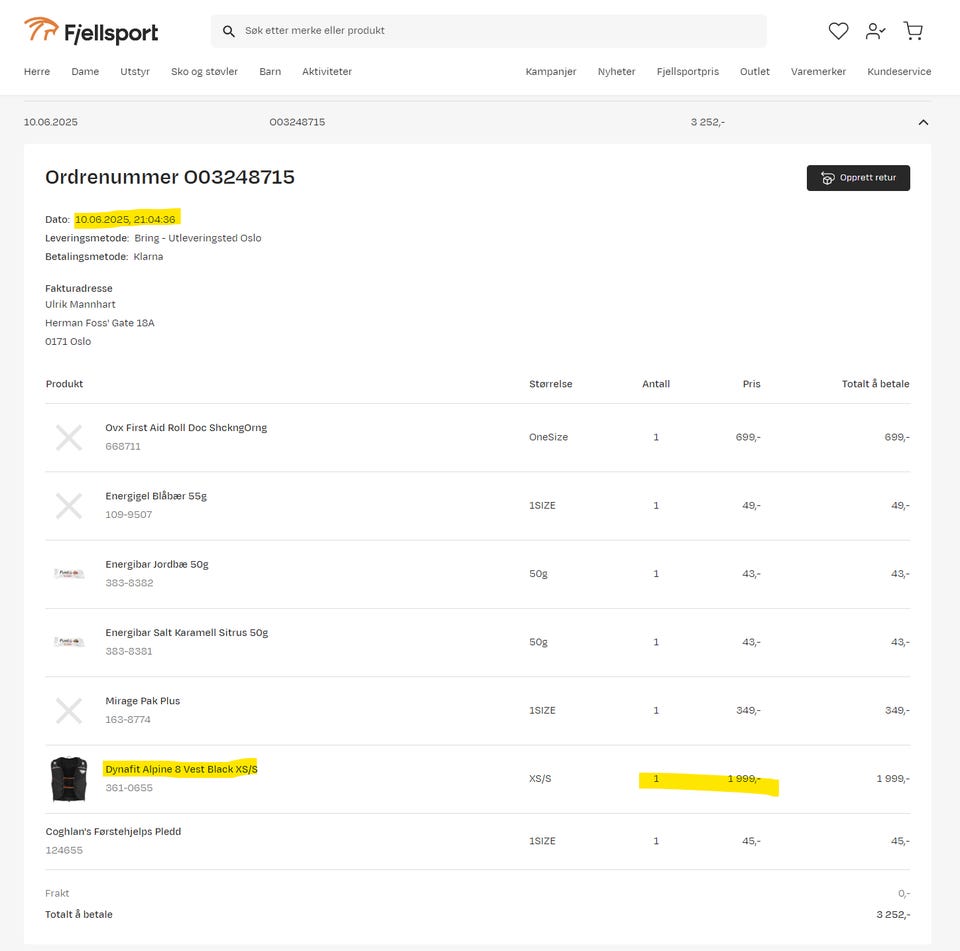
Task: Open product Energibar Jordbæ 50g
Action: (157, 564)
